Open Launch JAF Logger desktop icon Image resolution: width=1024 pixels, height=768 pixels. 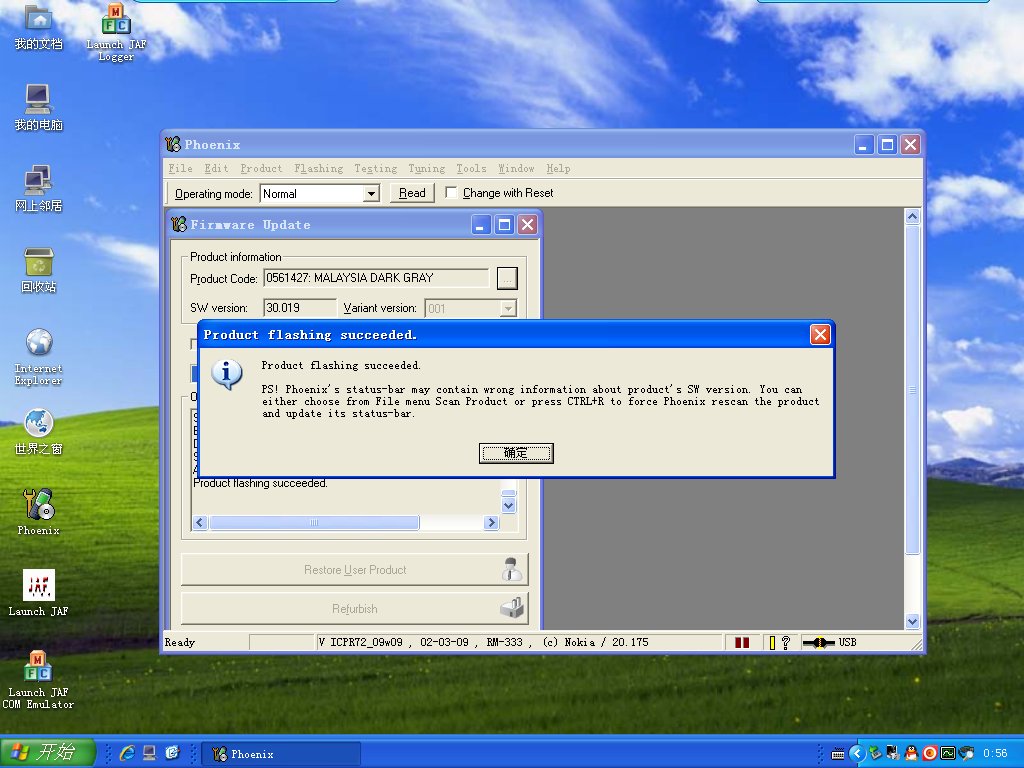click(116, 33)
